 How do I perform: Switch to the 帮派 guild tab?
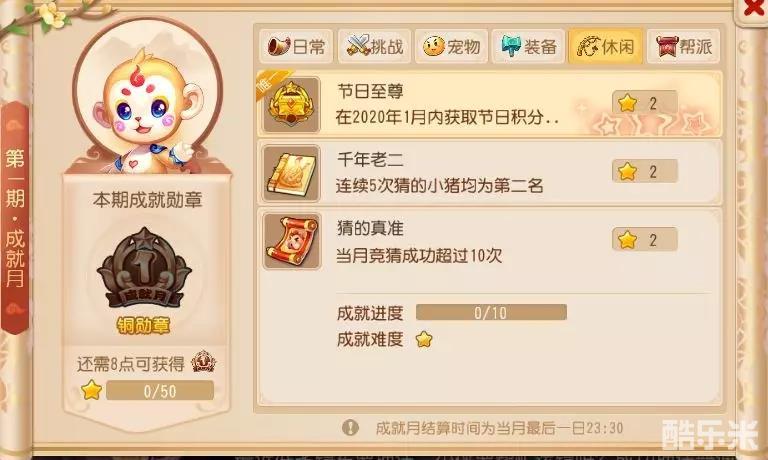(x=683, y=47)
